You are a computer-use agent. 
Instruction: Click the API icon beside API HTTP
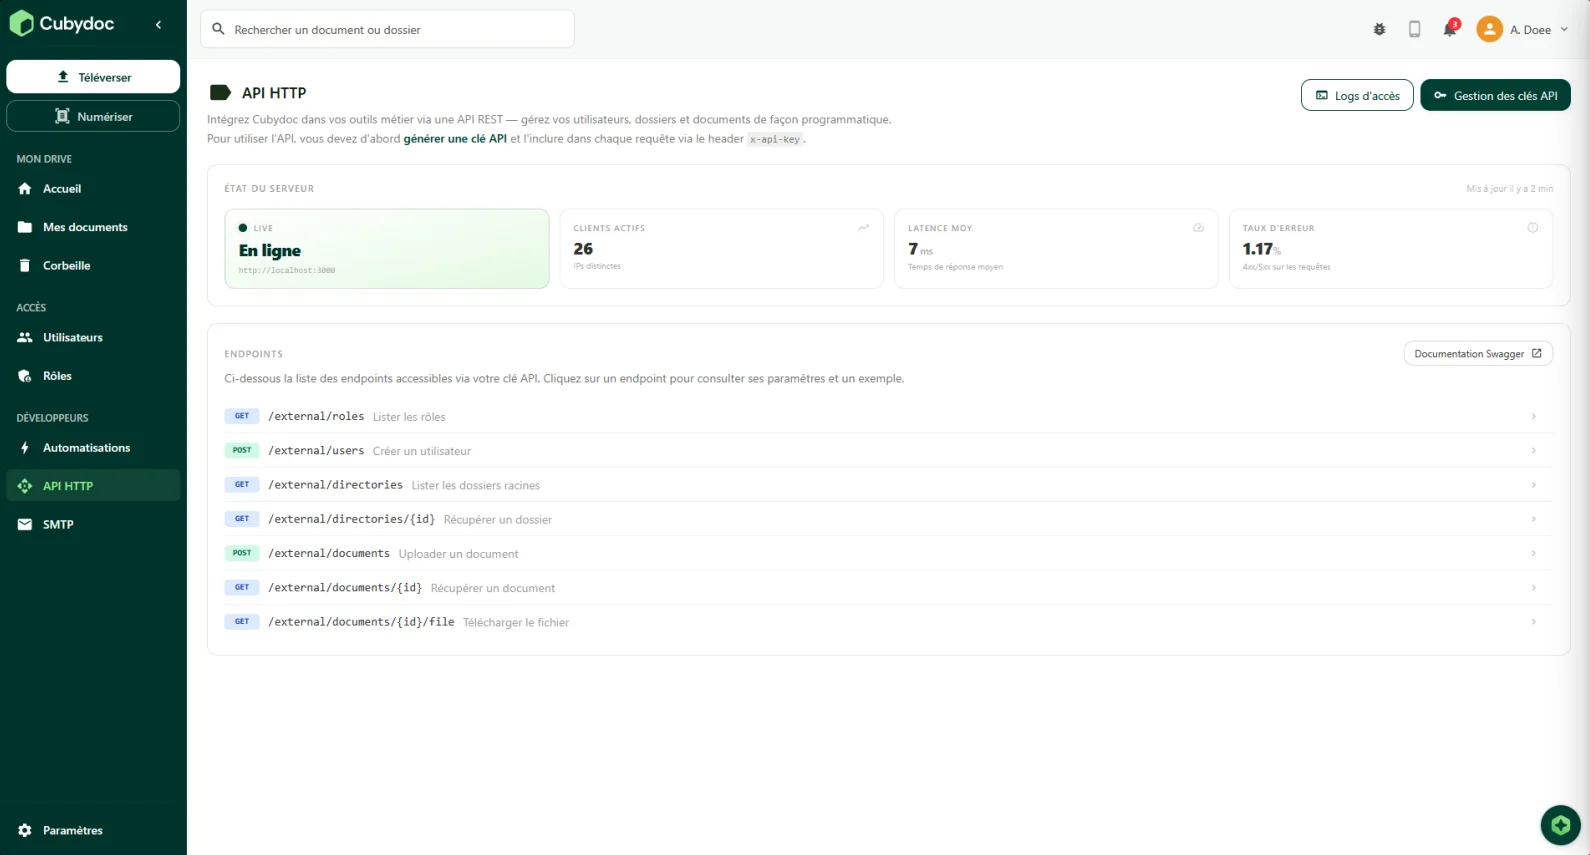click(25, 486)
